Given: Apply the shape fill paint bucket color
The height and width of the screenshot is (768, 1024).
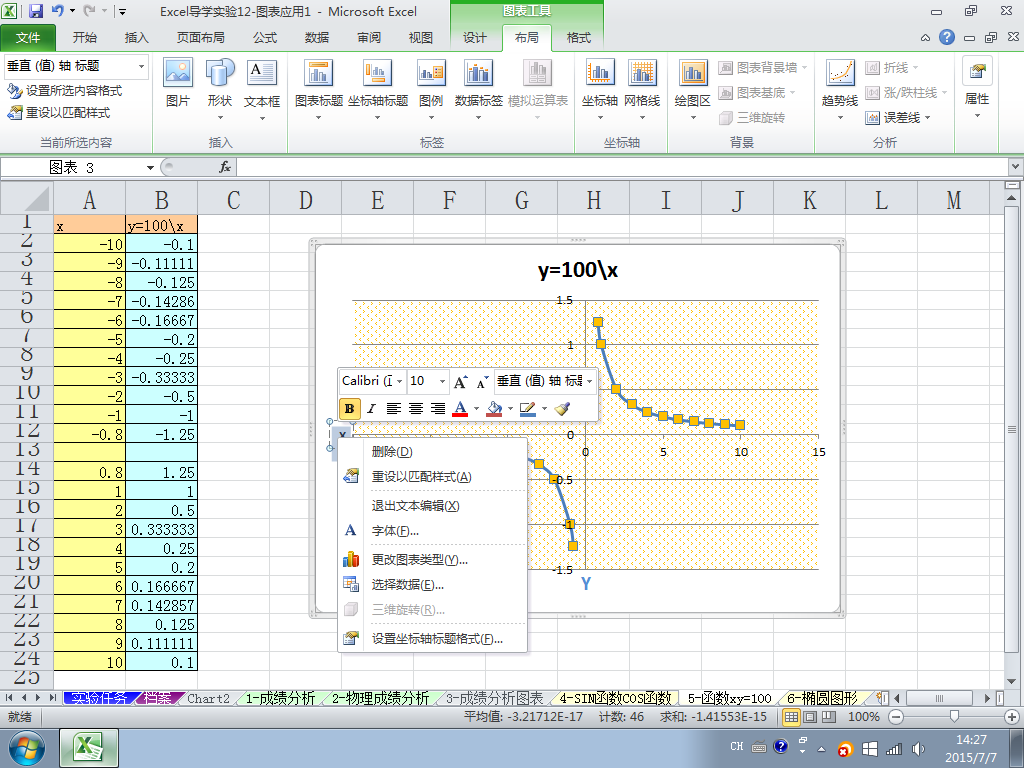Looking at the screenshot, I should 494,409.
